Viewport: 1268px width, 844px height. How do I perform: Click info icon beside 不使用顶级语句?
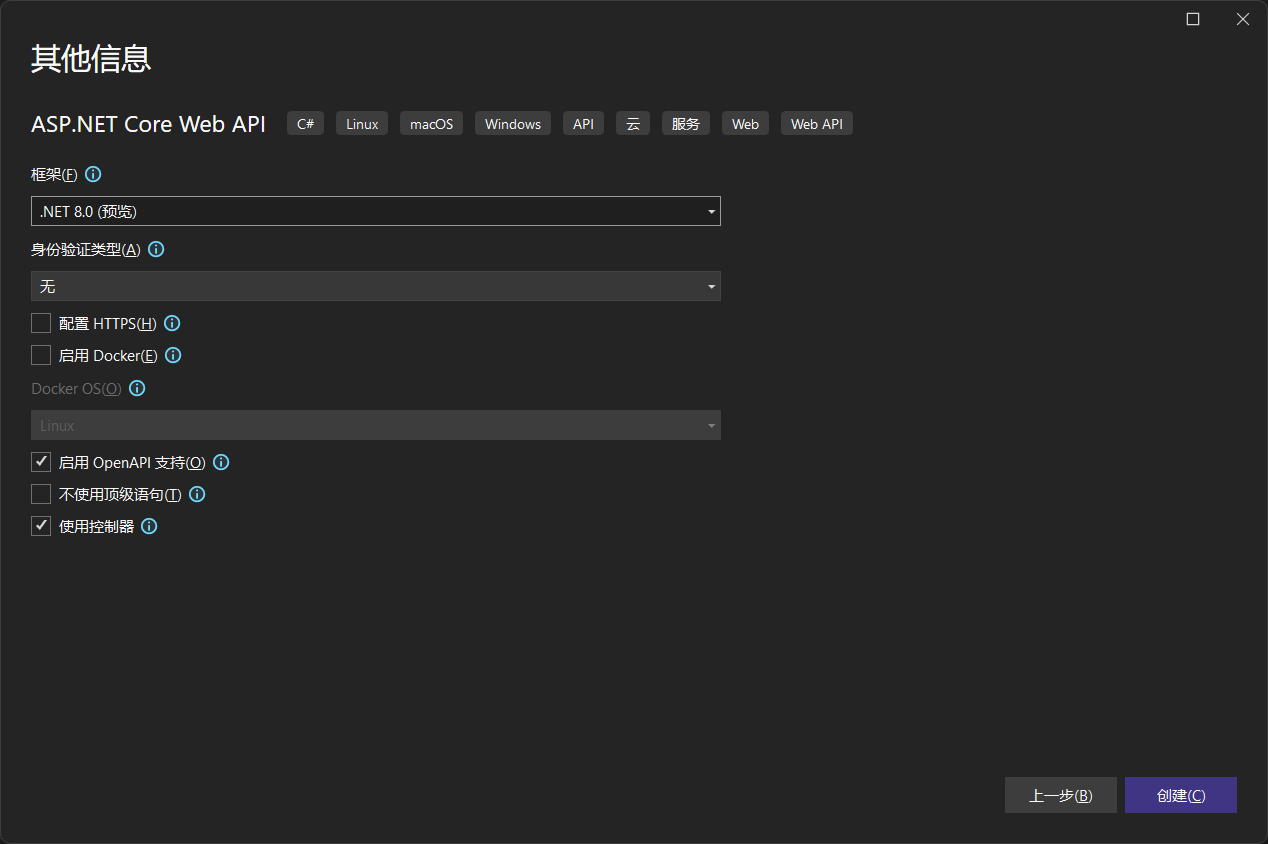(197, 494)
